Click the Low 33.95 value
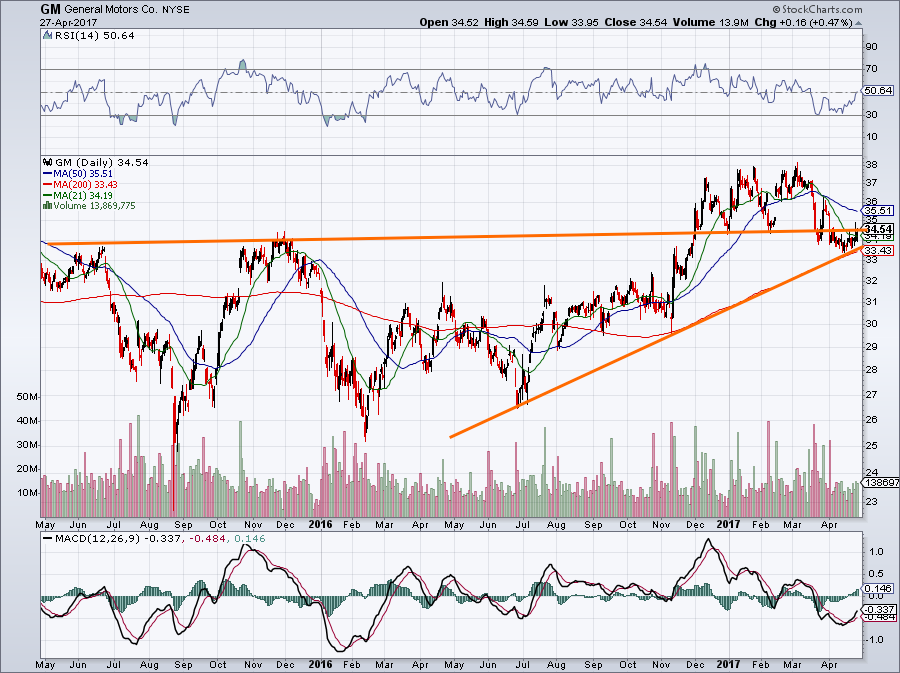The image size is (900, 673). point(571,22)
